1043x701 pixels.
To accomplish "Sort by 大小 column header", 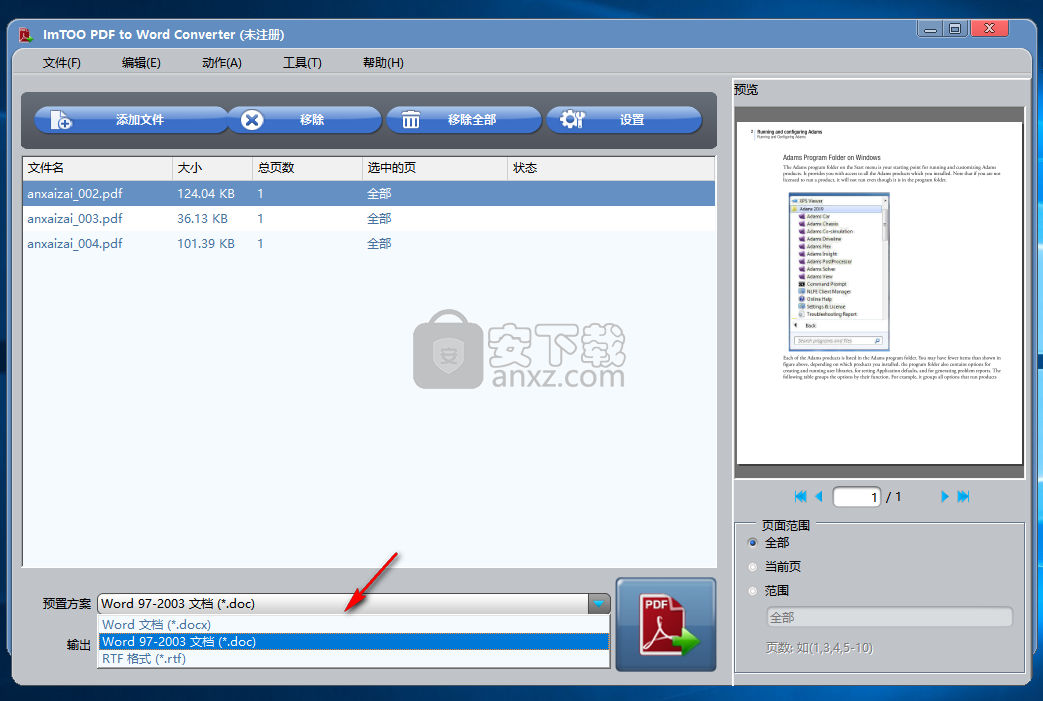I will tap(213, 168).
